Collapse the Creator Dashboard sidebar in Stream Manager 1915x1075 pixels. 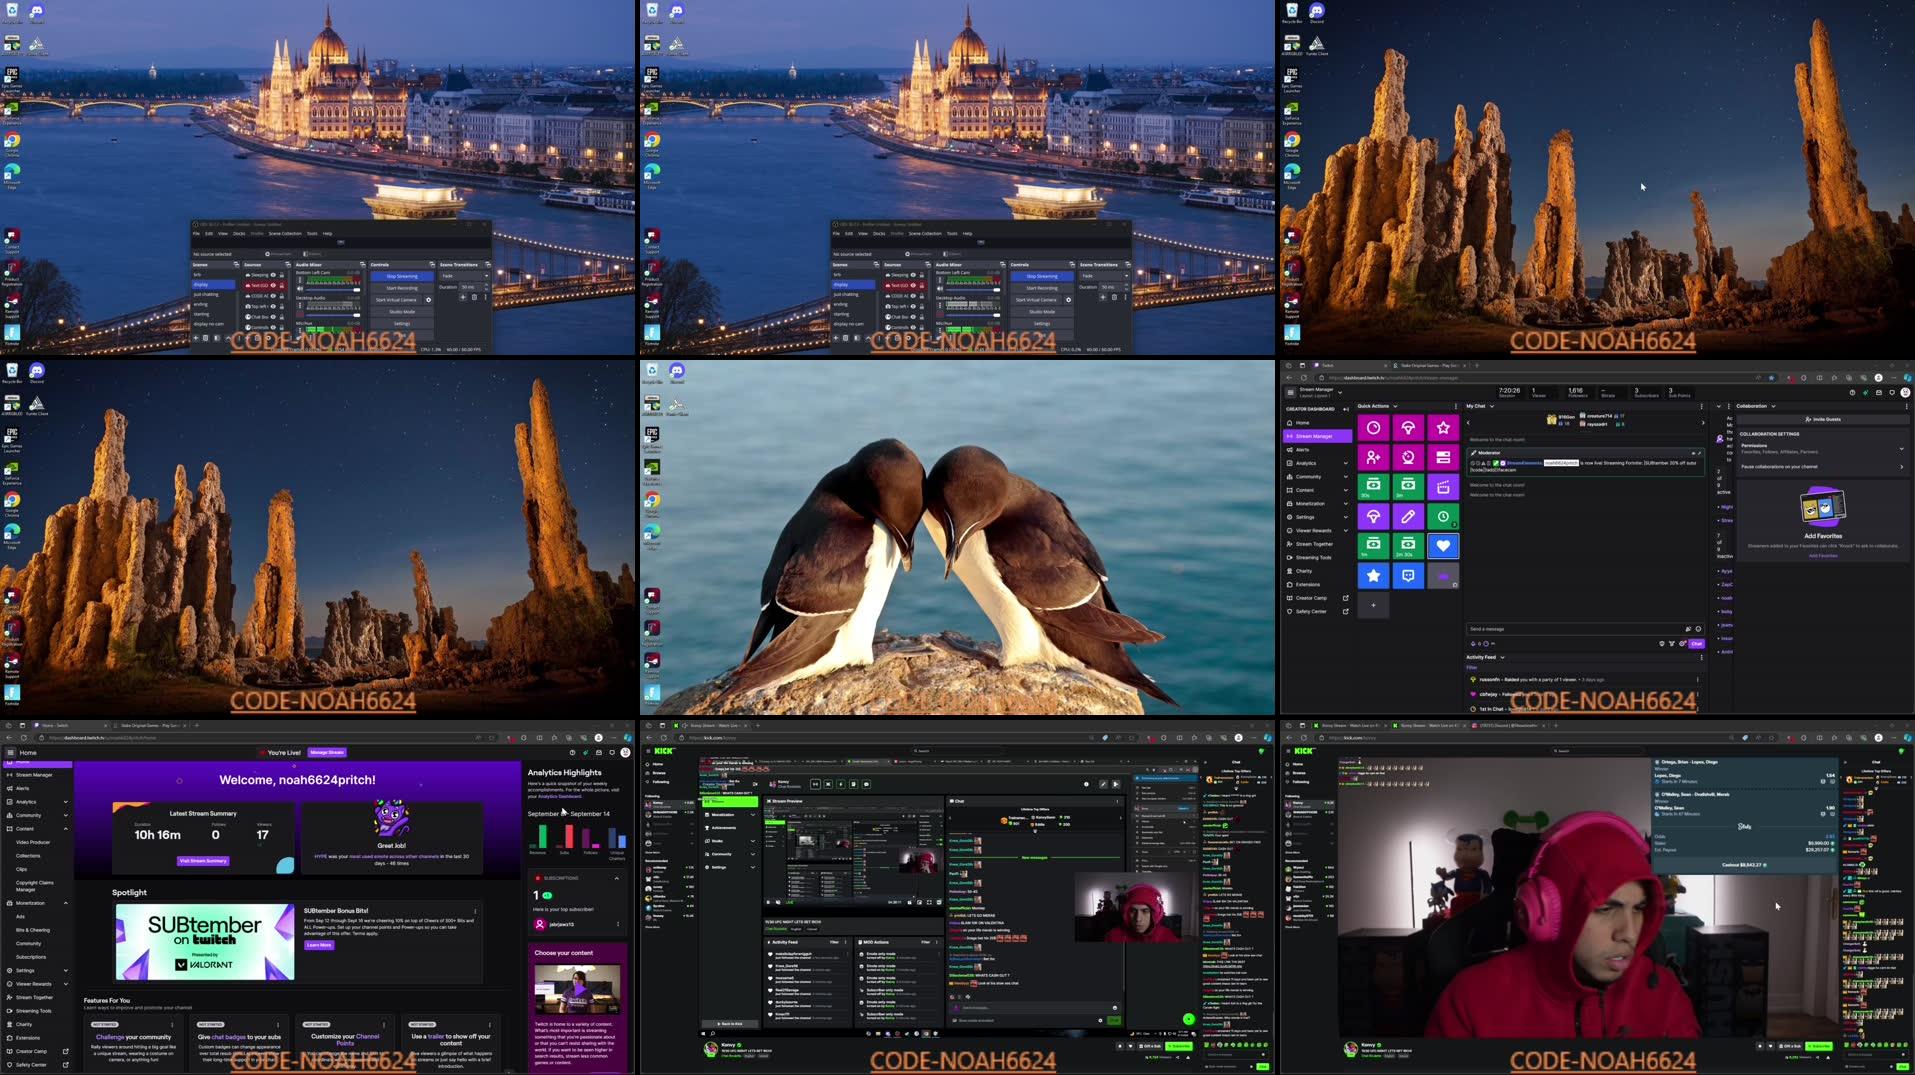[1346, 409]
